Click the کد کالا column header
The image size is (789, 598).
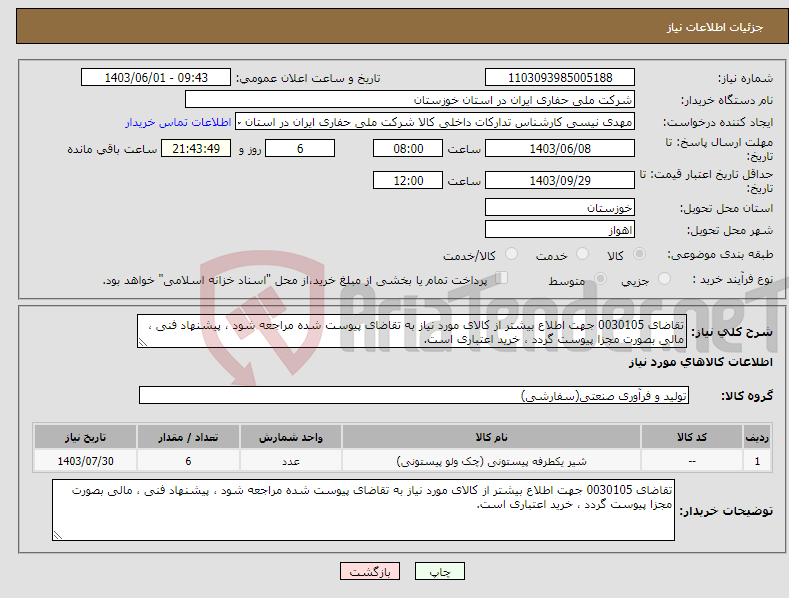click(692, 437)
